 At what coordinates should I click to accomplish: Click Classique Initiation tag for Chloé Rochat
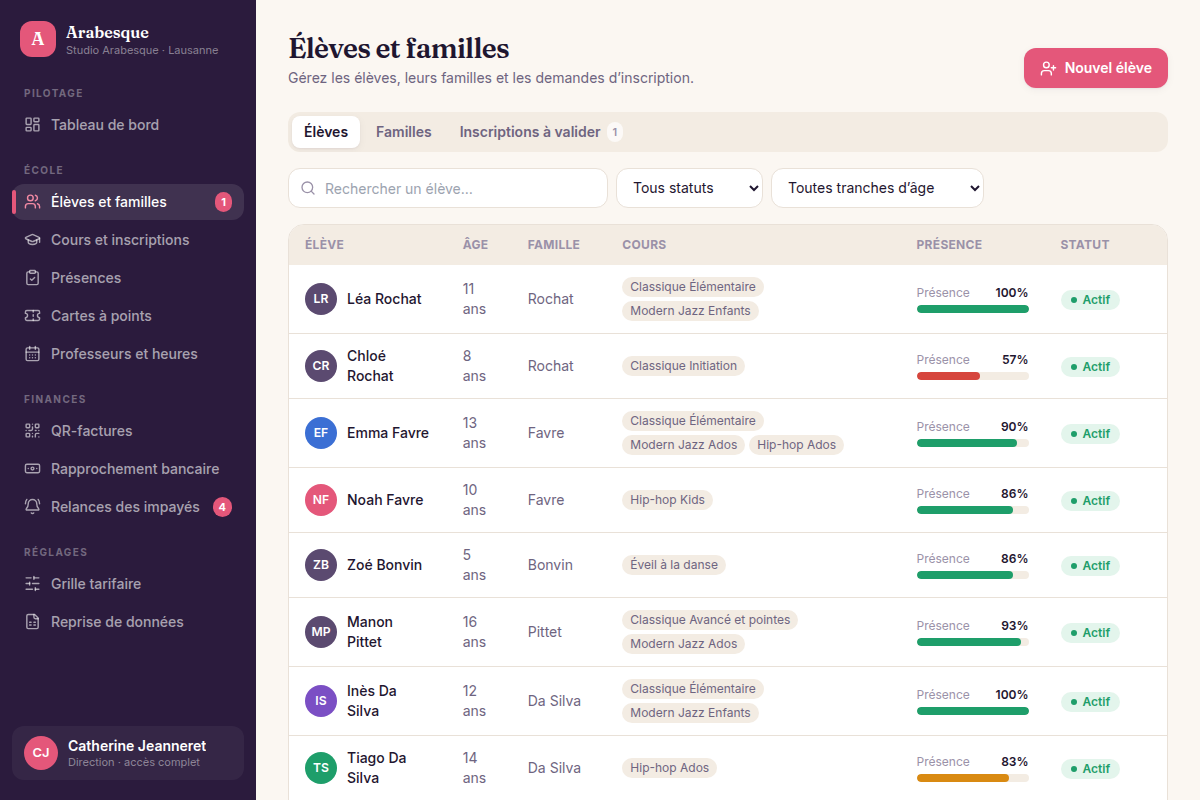pyautogui.click(x=683, y=366)
